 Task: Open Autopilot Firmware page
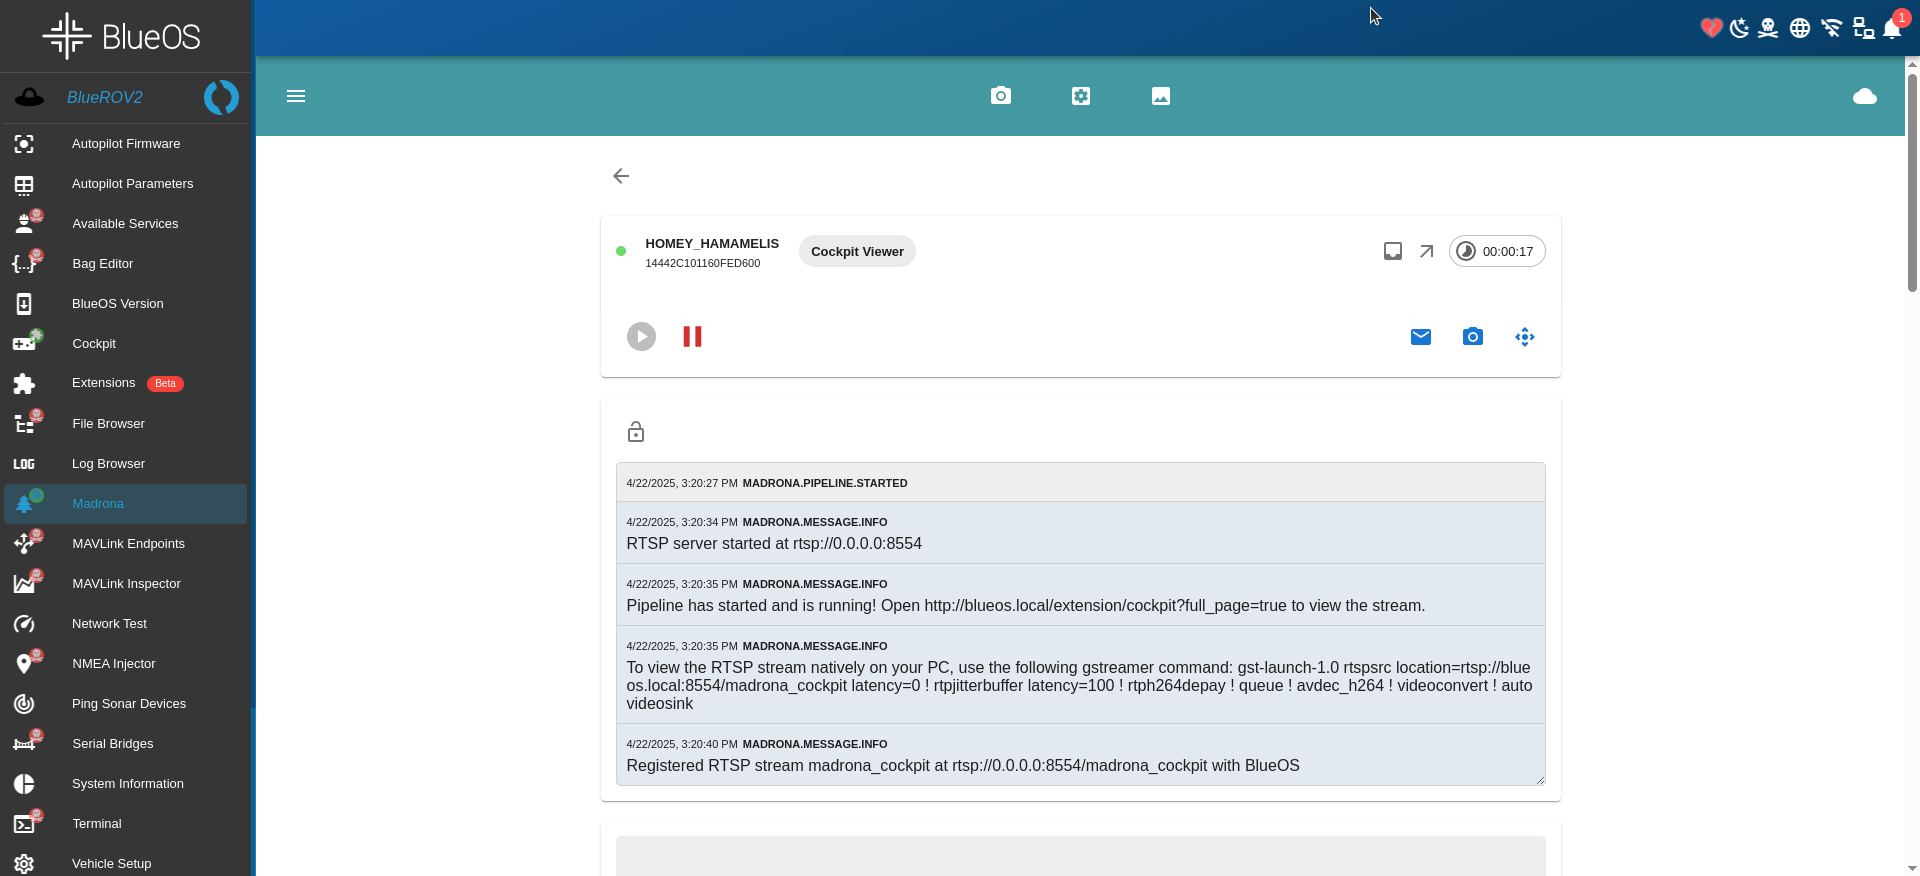coord(126,144)
